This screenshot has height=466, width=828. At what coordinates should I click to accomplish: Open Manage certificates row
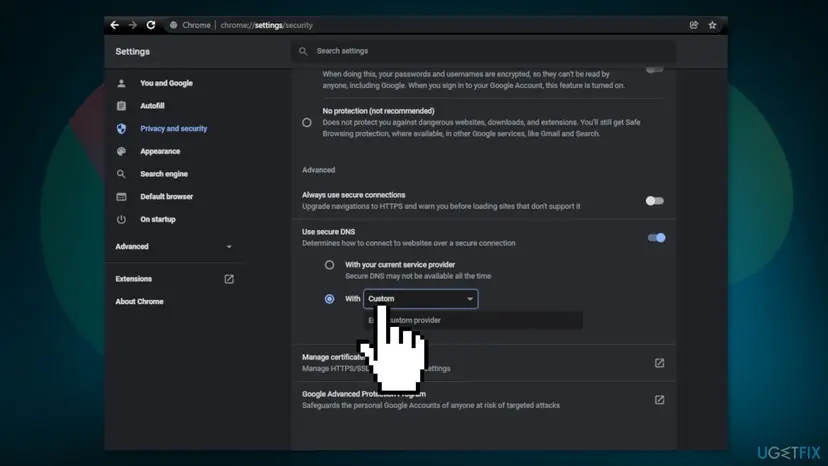(483, 363)
